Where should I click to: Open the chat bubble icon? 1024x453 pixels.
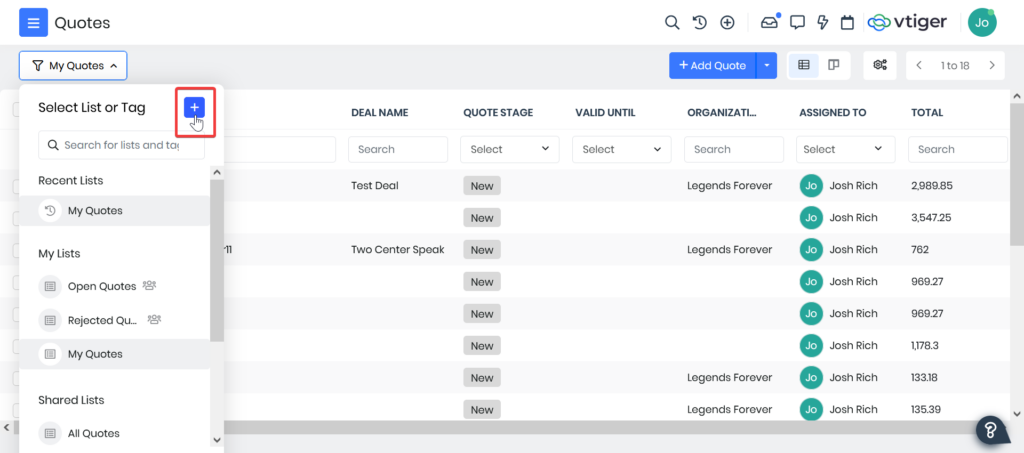tap(797, 23)
